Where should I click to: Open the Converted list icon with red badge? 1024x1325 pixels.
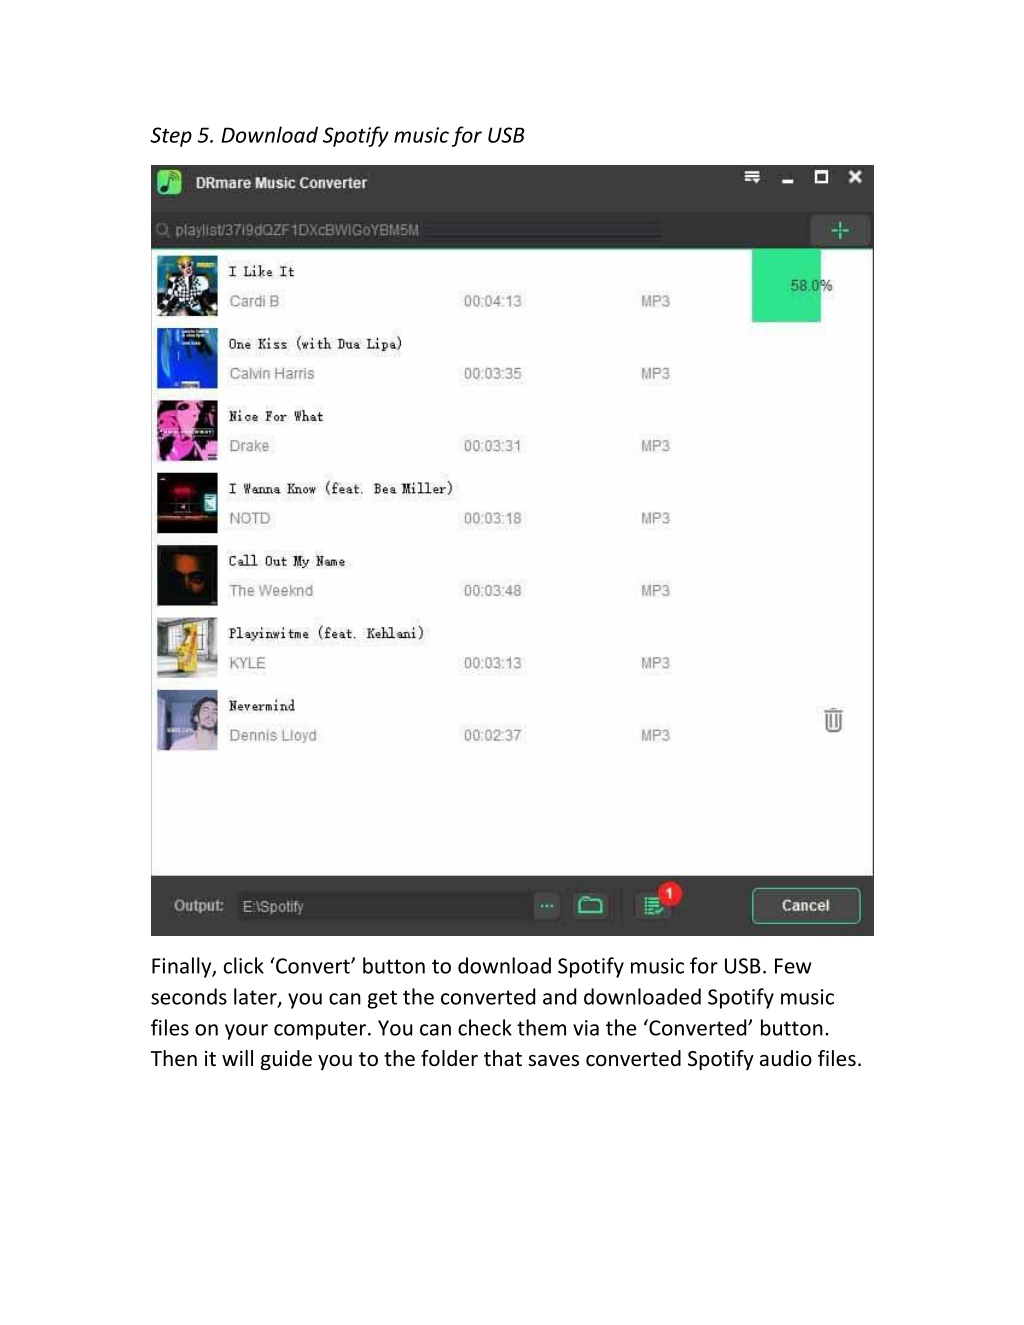(655, 904)
